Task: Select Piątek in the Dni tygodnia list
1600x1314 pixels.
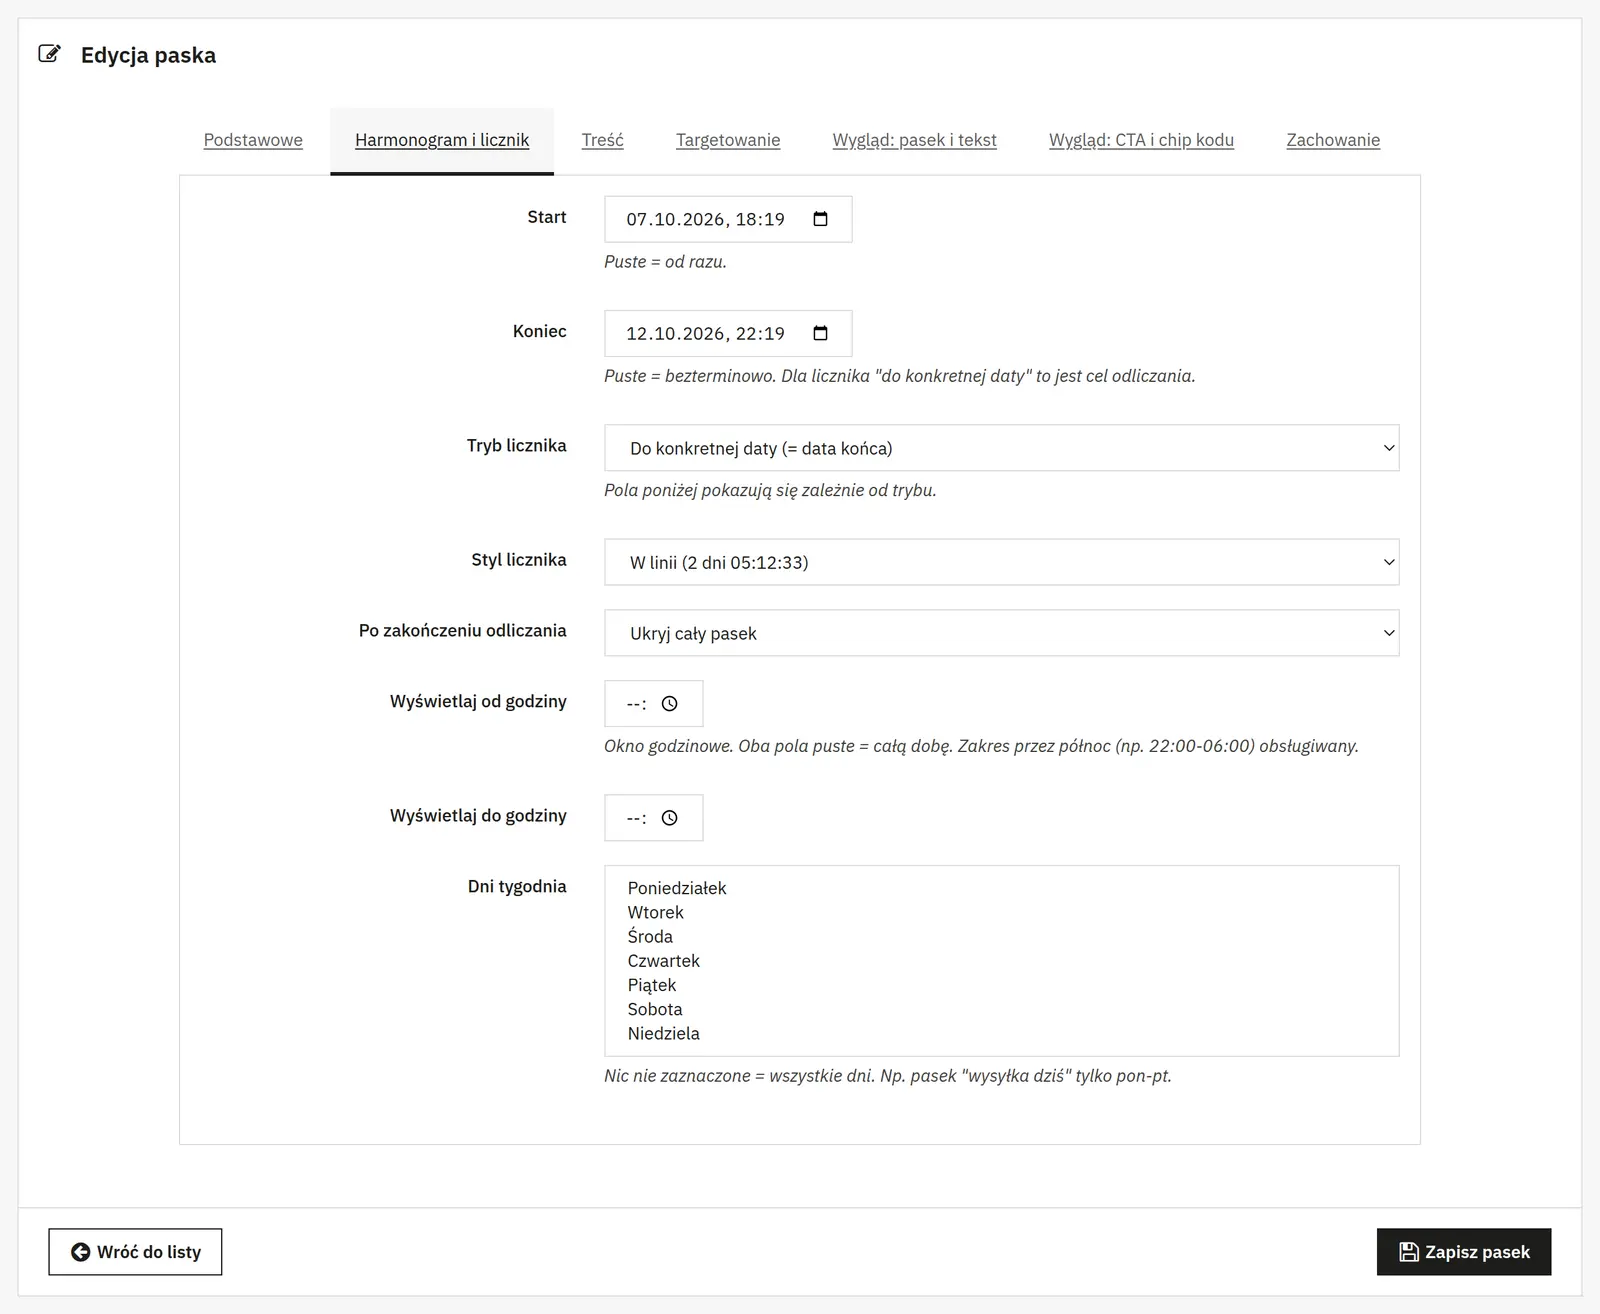Action: [1001, 985]
